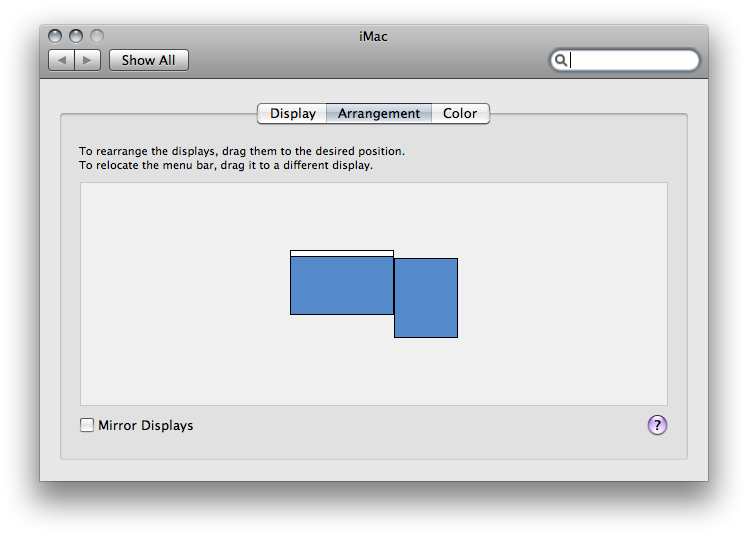The image size is (748, 536).
Task: Click the magnifying glass search icon
Action: (x=561, y=60)
